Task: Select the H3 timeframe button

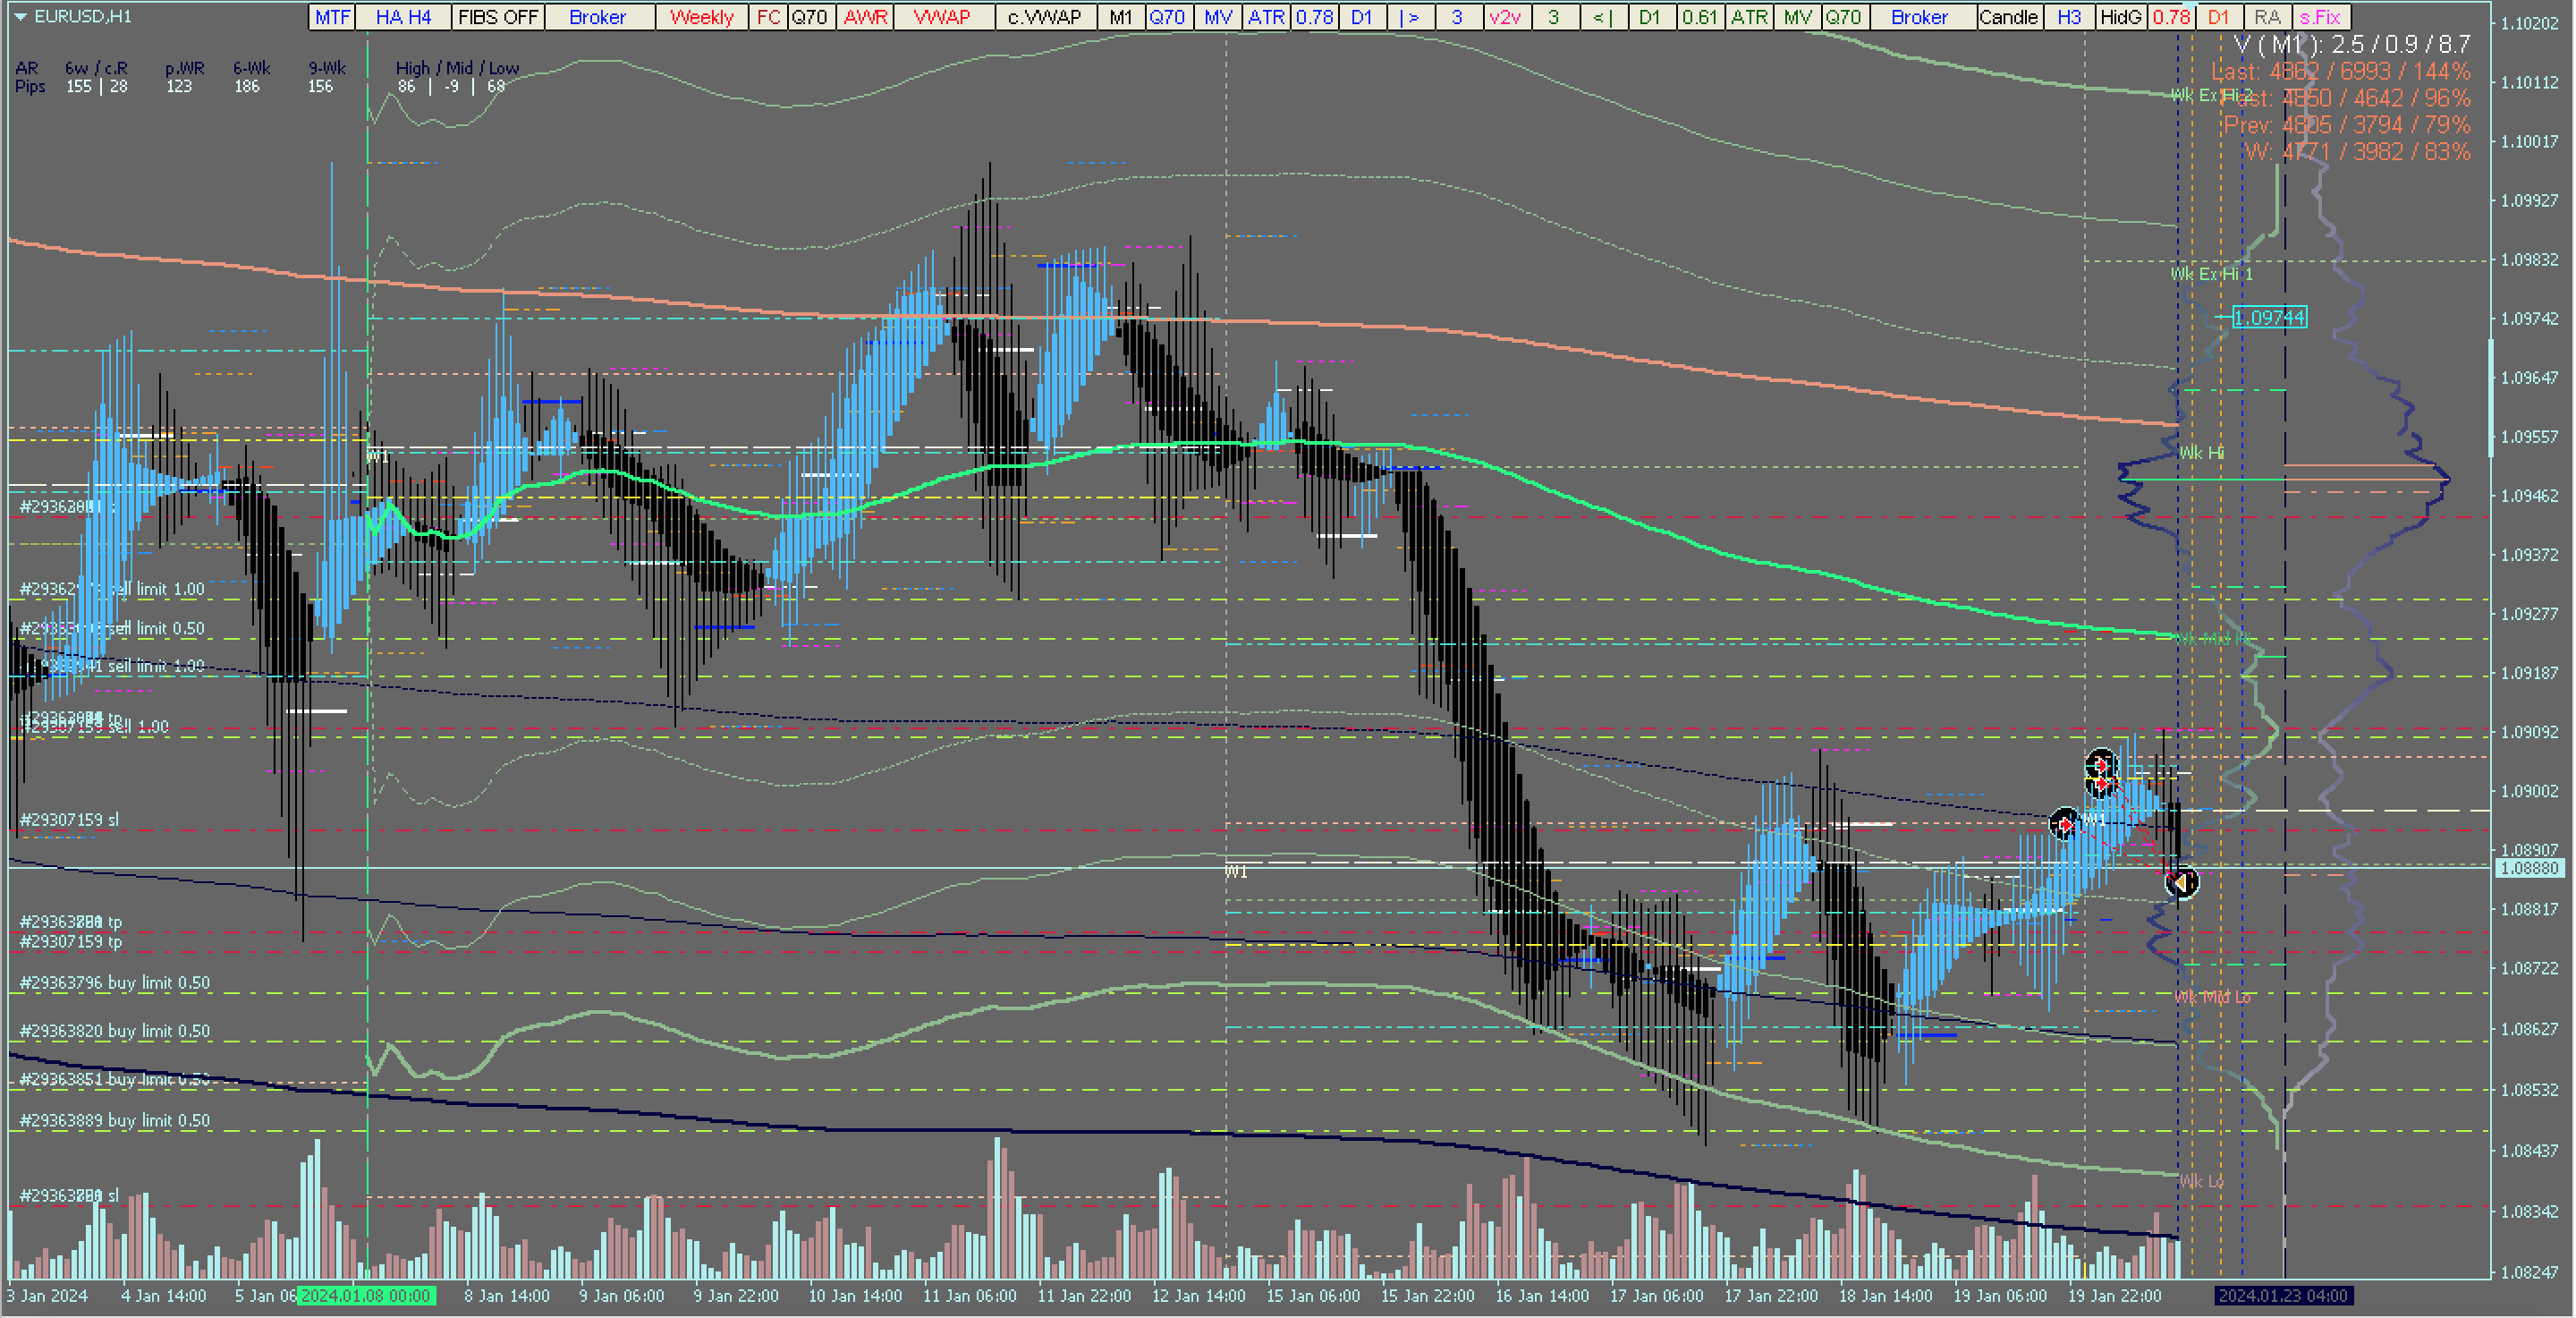Action: 2069,17
